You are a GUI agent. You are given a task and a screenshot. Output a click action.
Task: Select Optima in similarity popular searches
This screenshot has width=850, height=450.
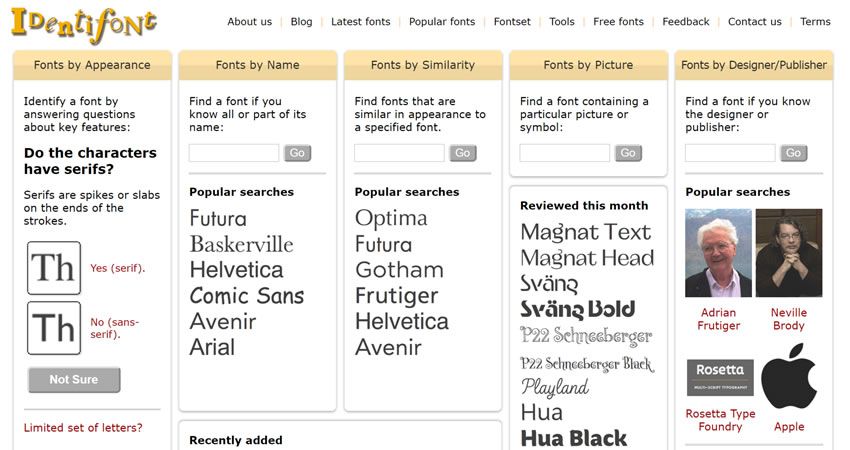pos(390,218)
